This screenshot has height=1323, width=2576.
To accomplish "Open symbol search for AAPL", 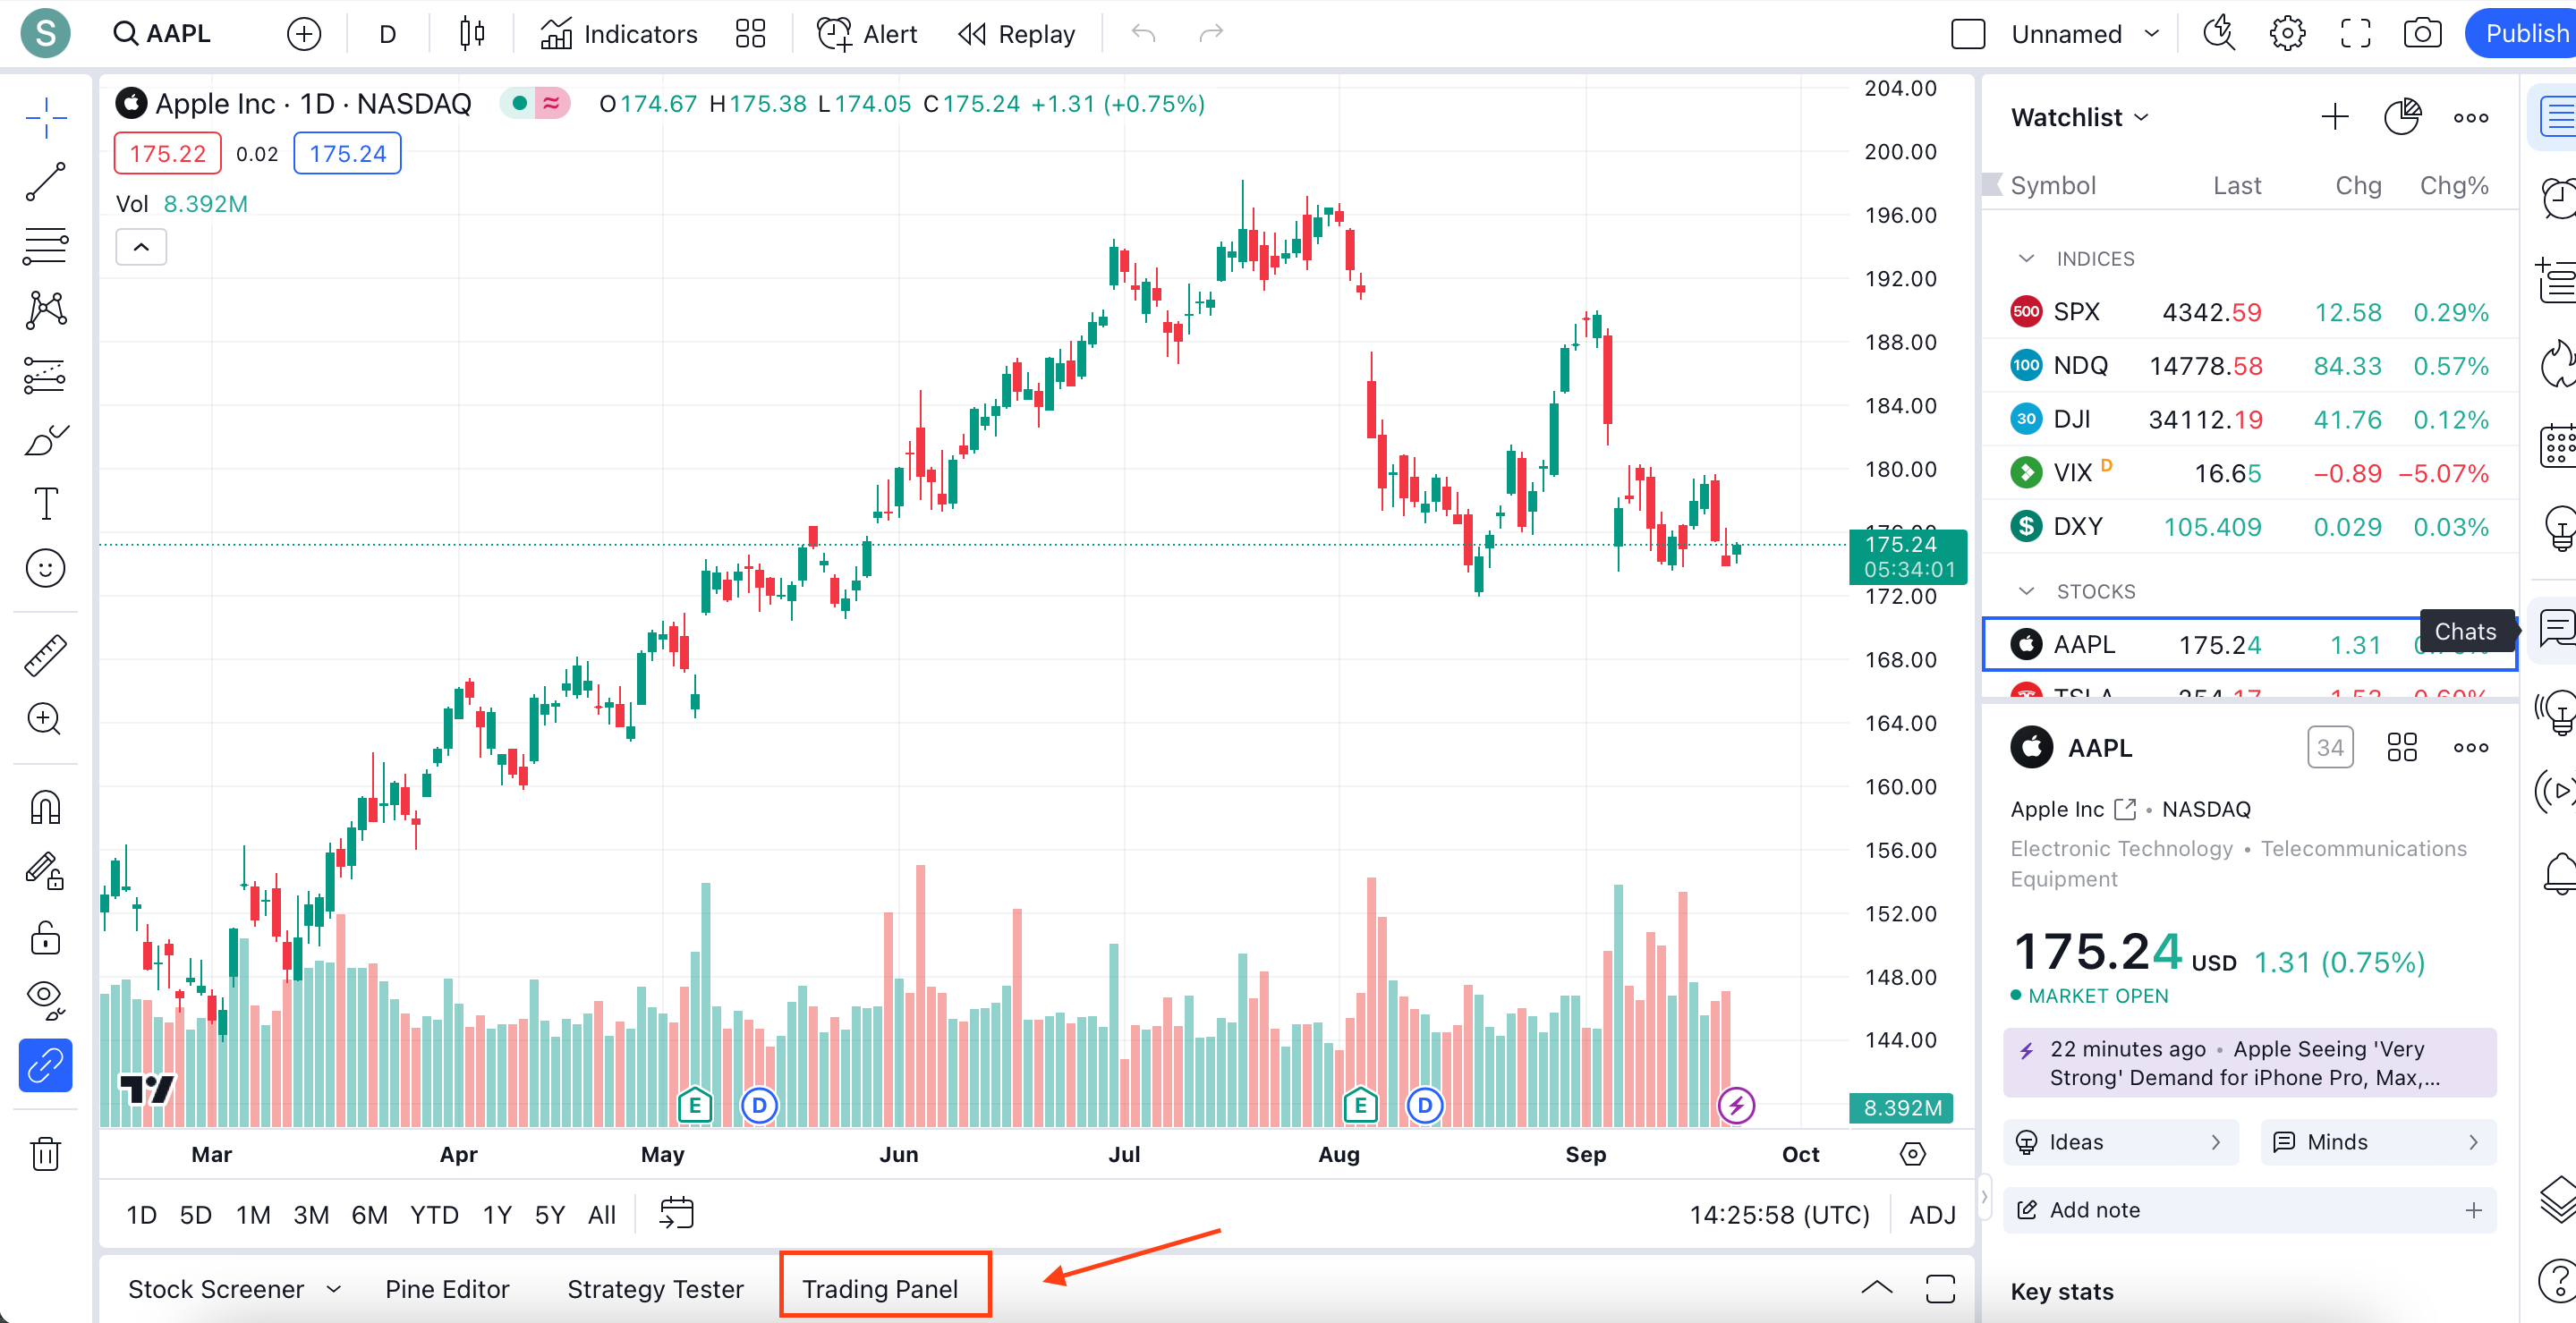I will (x=162, y=34).
